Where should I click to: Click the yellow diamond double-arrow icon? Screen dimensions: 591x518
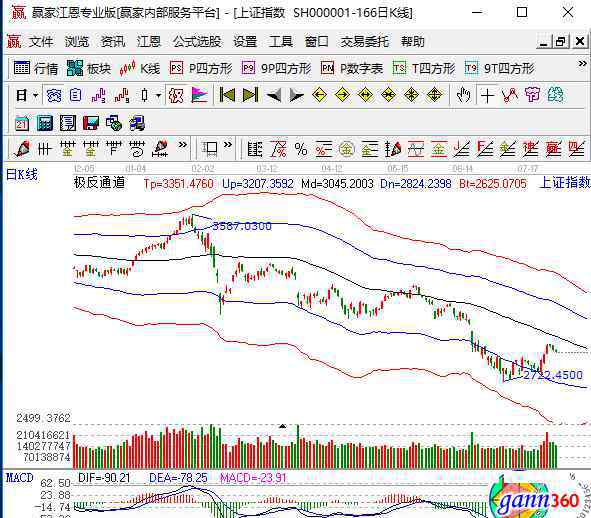pyautogui.click(x=365, y=95)
